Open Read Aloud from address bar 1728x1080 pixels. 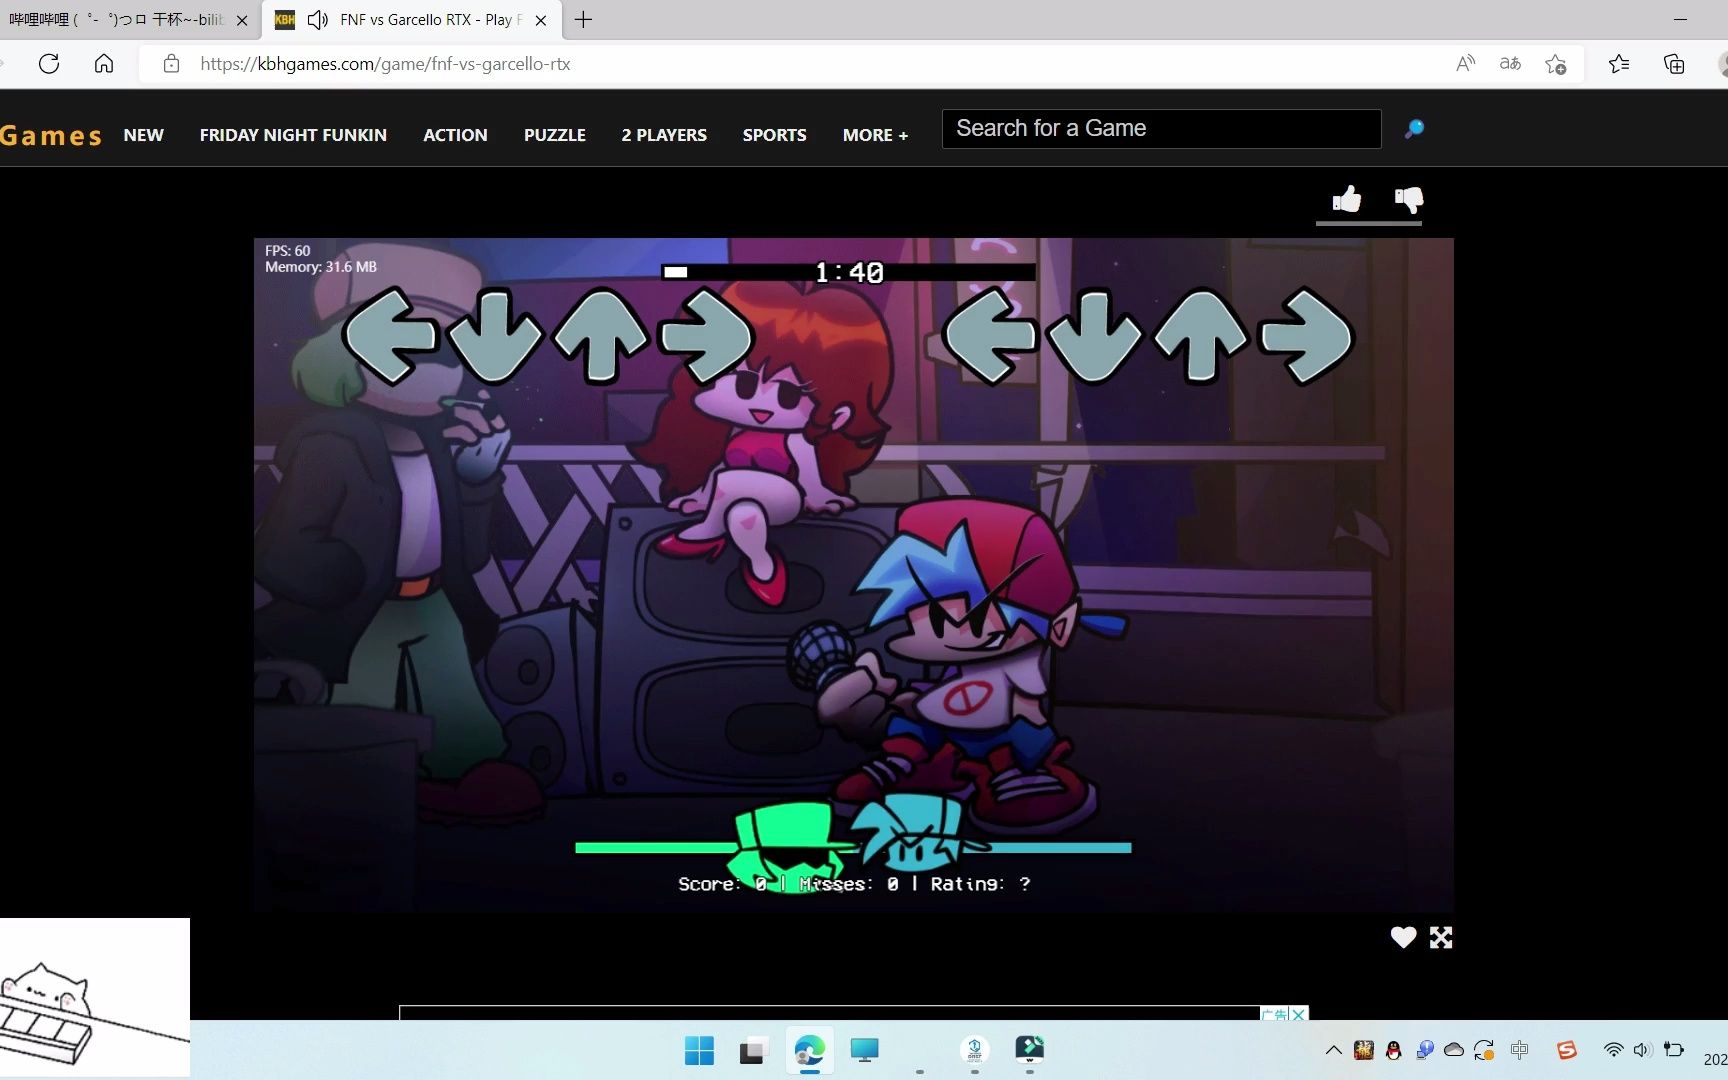tap(1465, 64)
